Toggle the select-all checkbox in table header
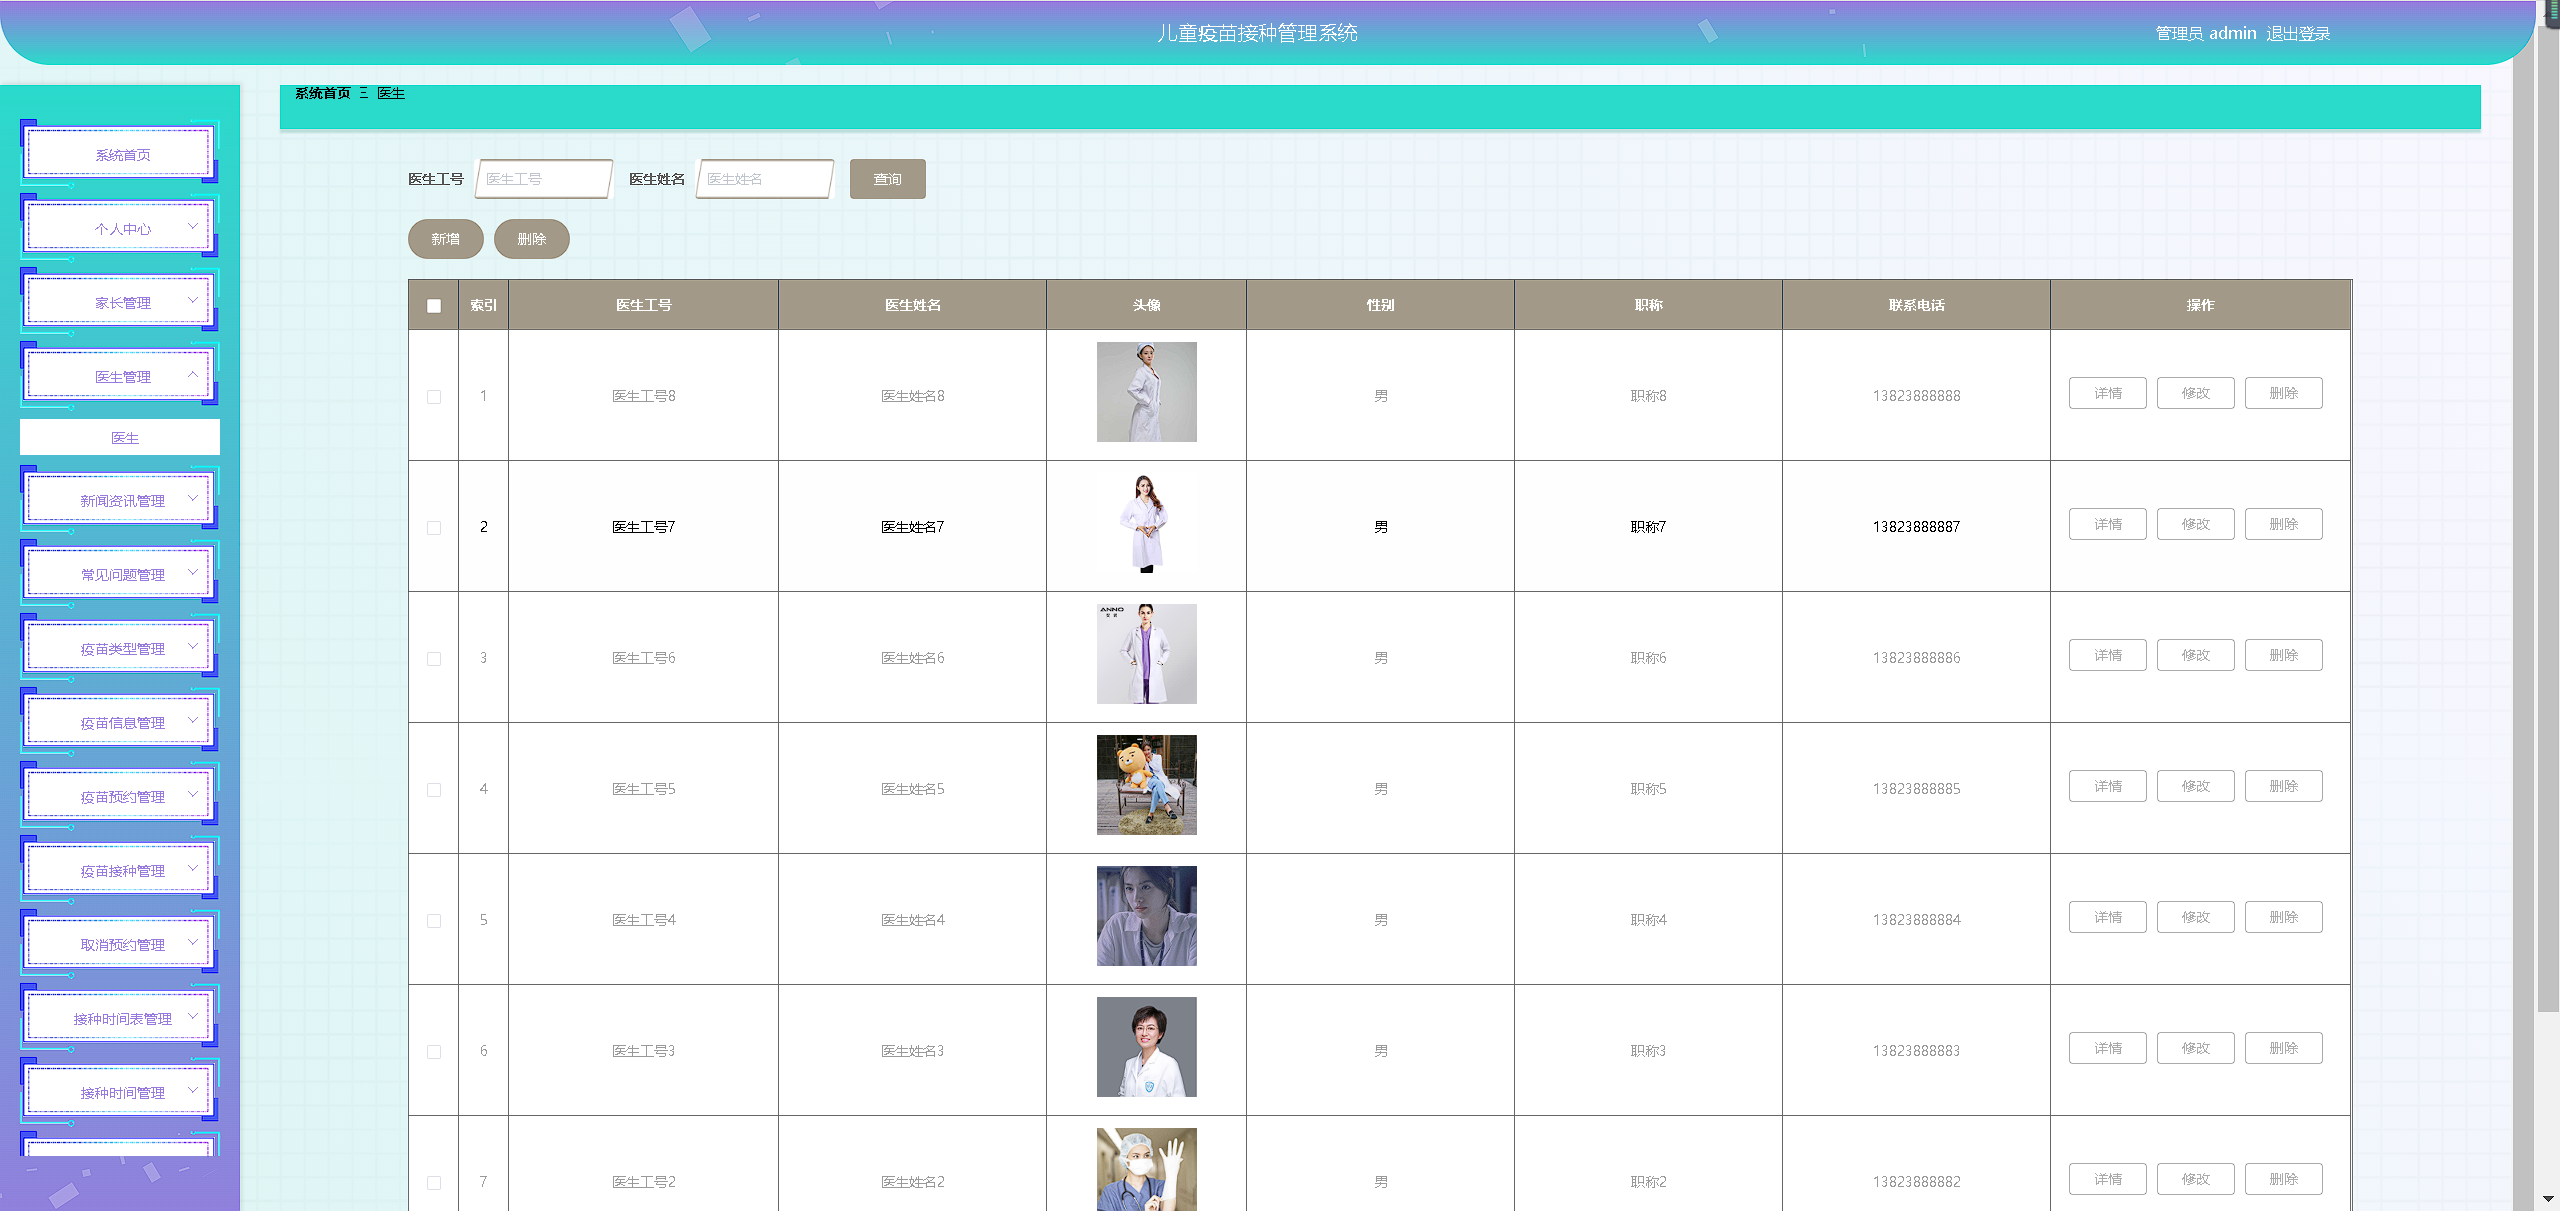The width and height of the screenshot is (2560, 1211). tap(434, 306)
